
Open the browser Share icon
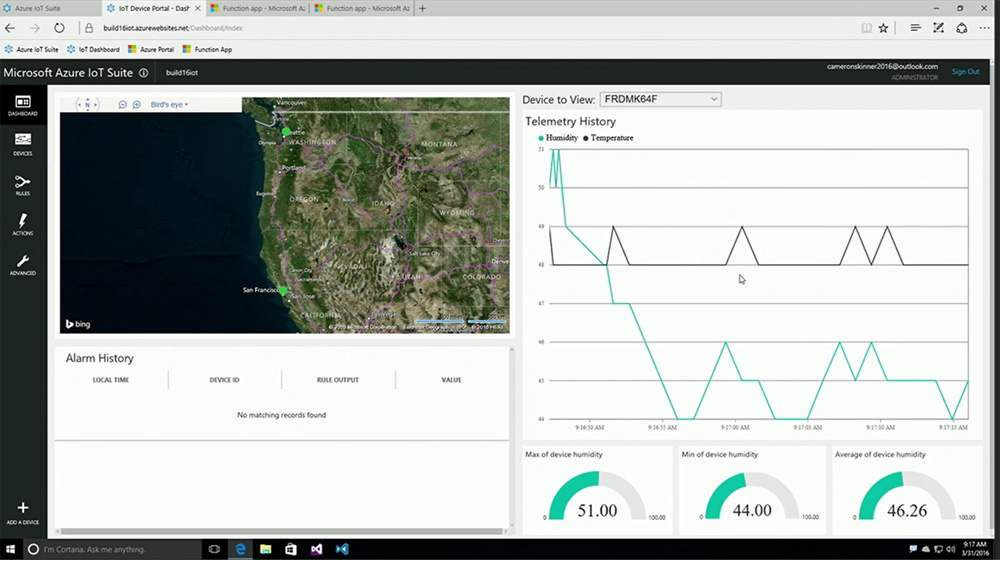tap(962, 28)
